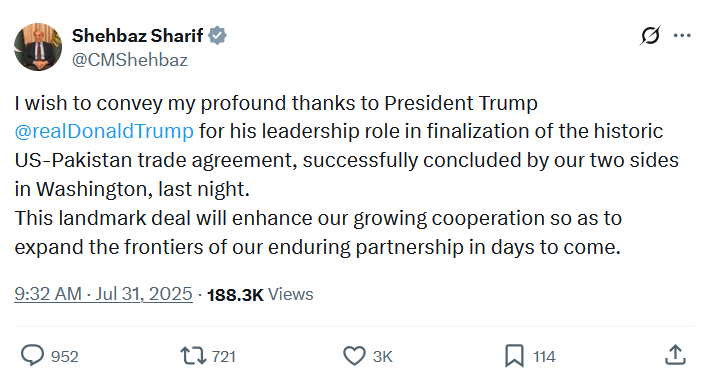Click the blue verified badge

tap(217, 36)
